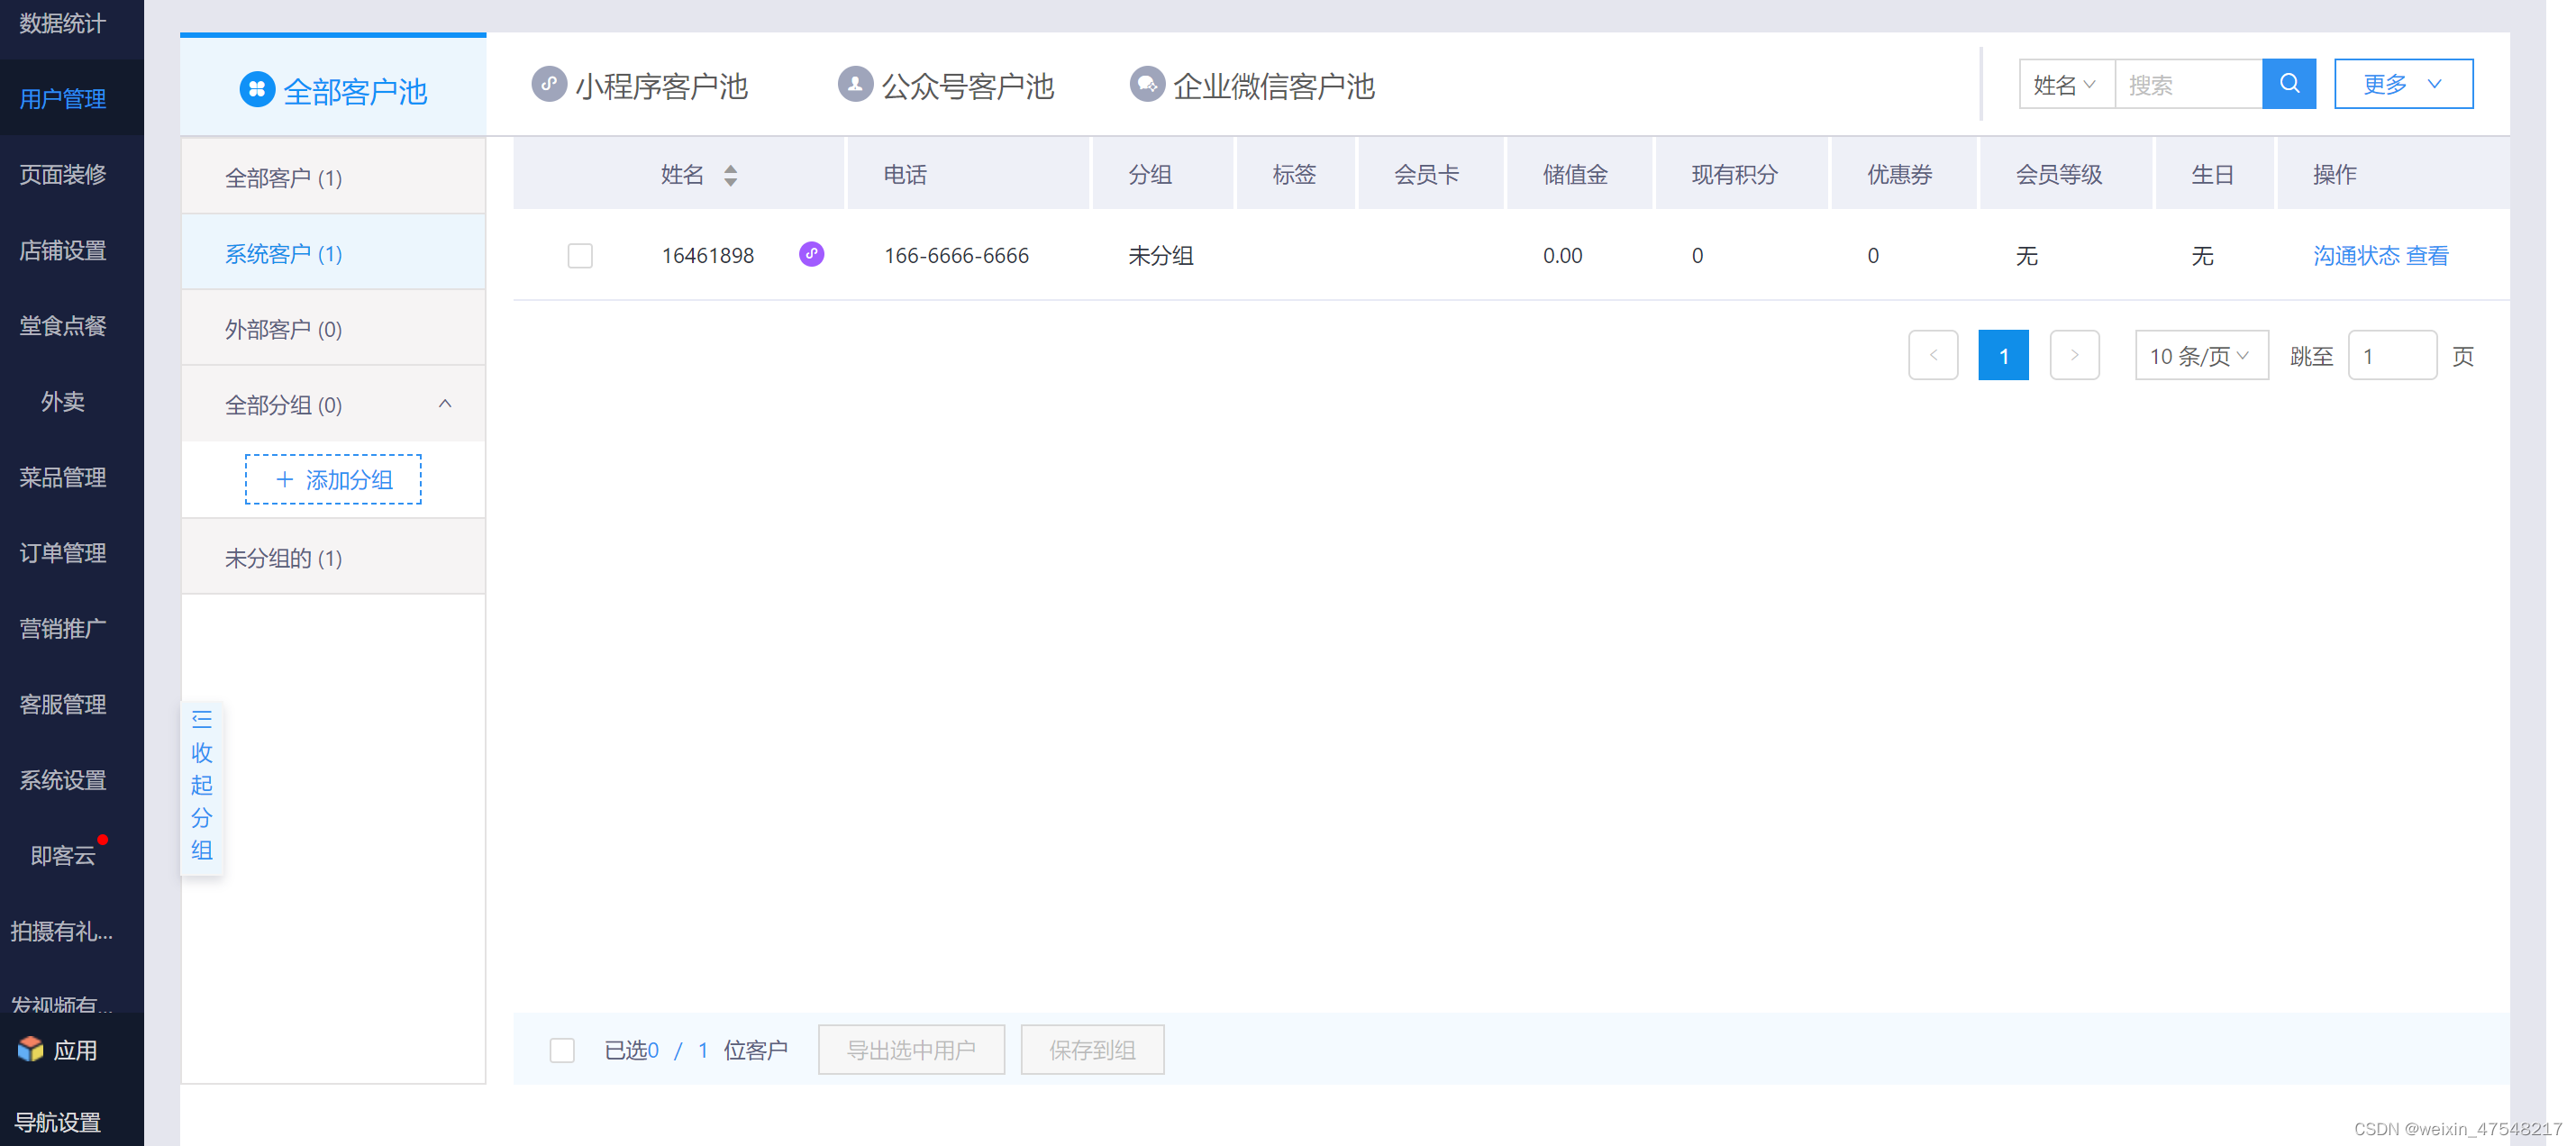The width and height of the screenshot is (2576, 1146).
Task: Click the 添加分组 button
Action: tap(333, 480)
